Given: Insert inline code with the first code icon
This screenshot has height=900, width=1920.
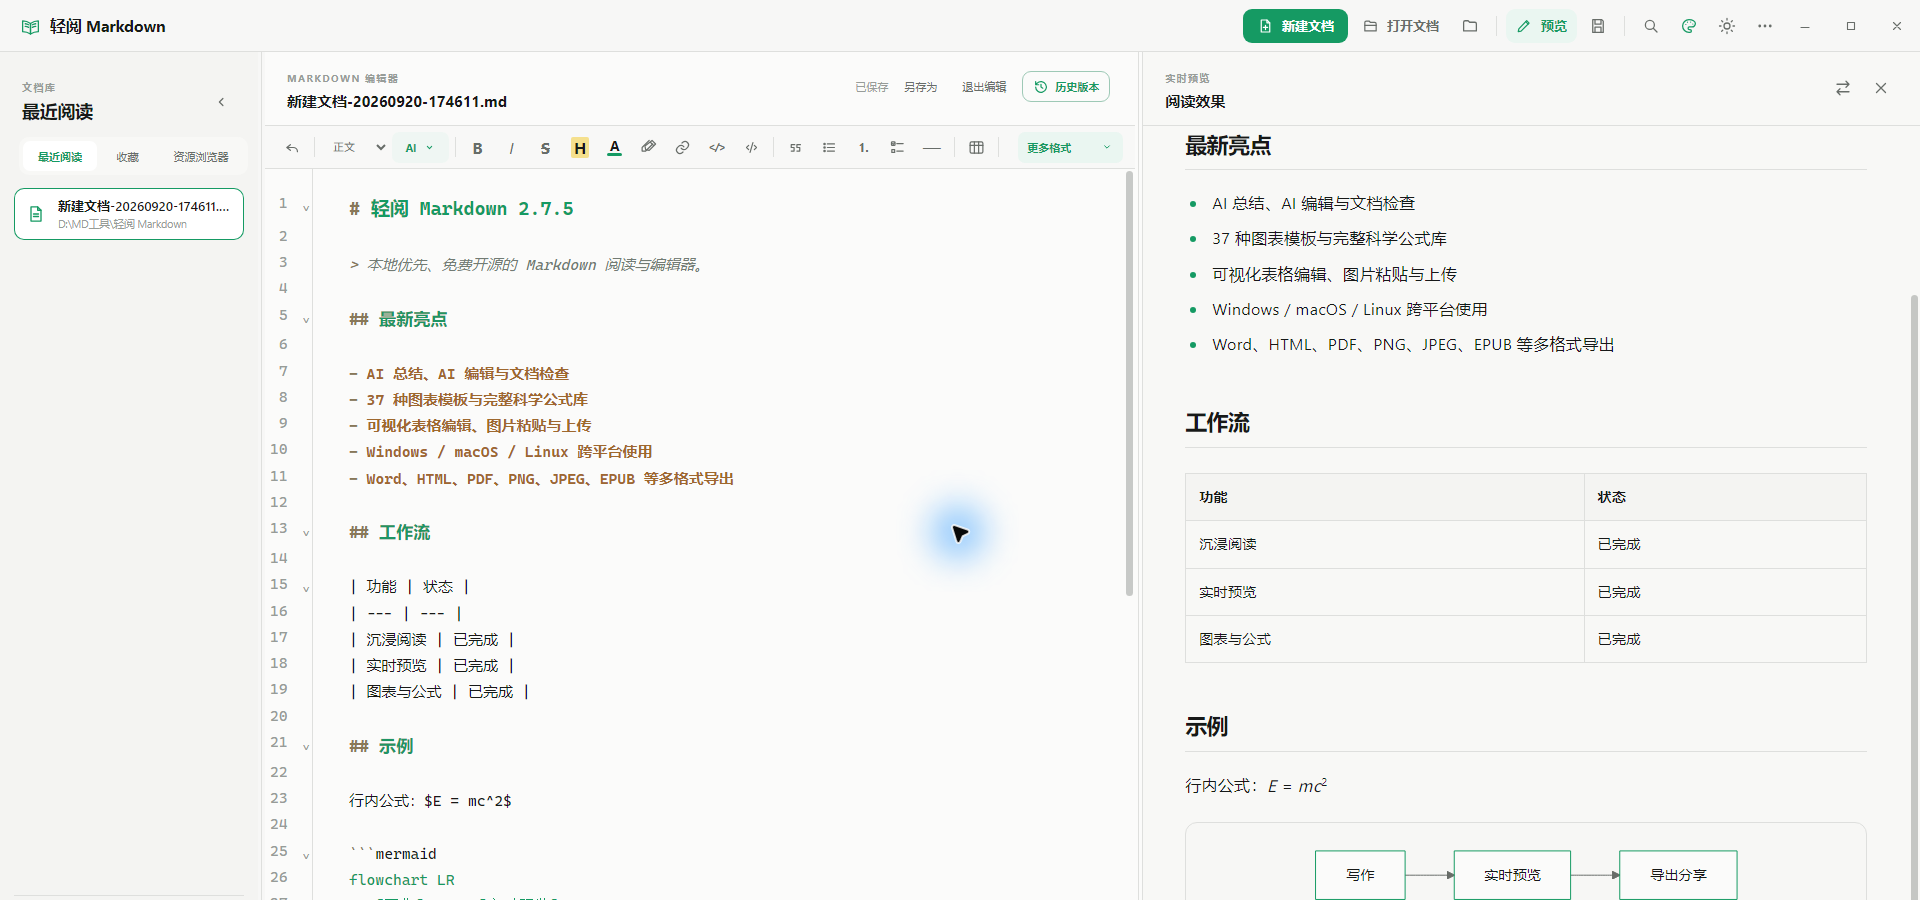Looking at the screenshot, I should tap(717, 148).
